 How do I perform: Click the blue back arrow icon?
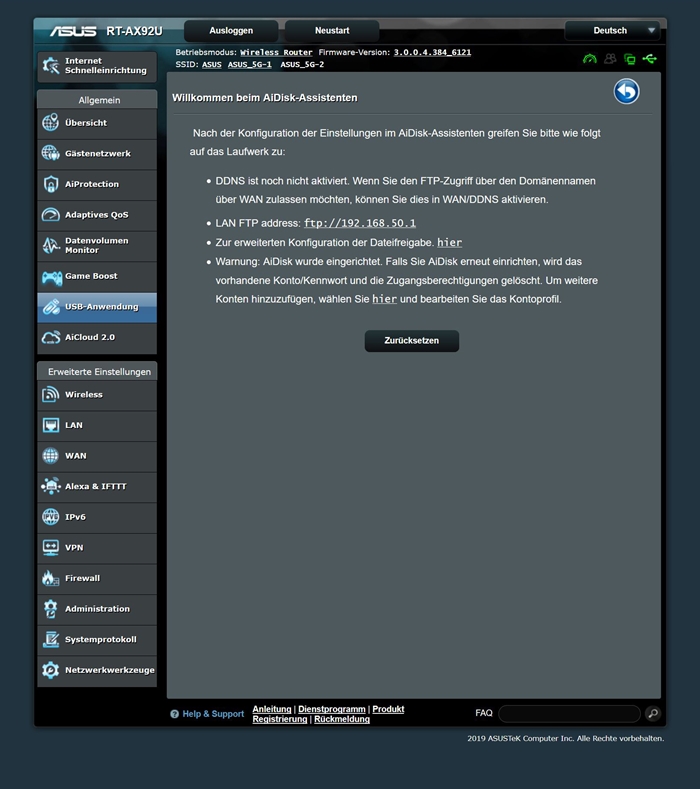(x=626, y=92)
